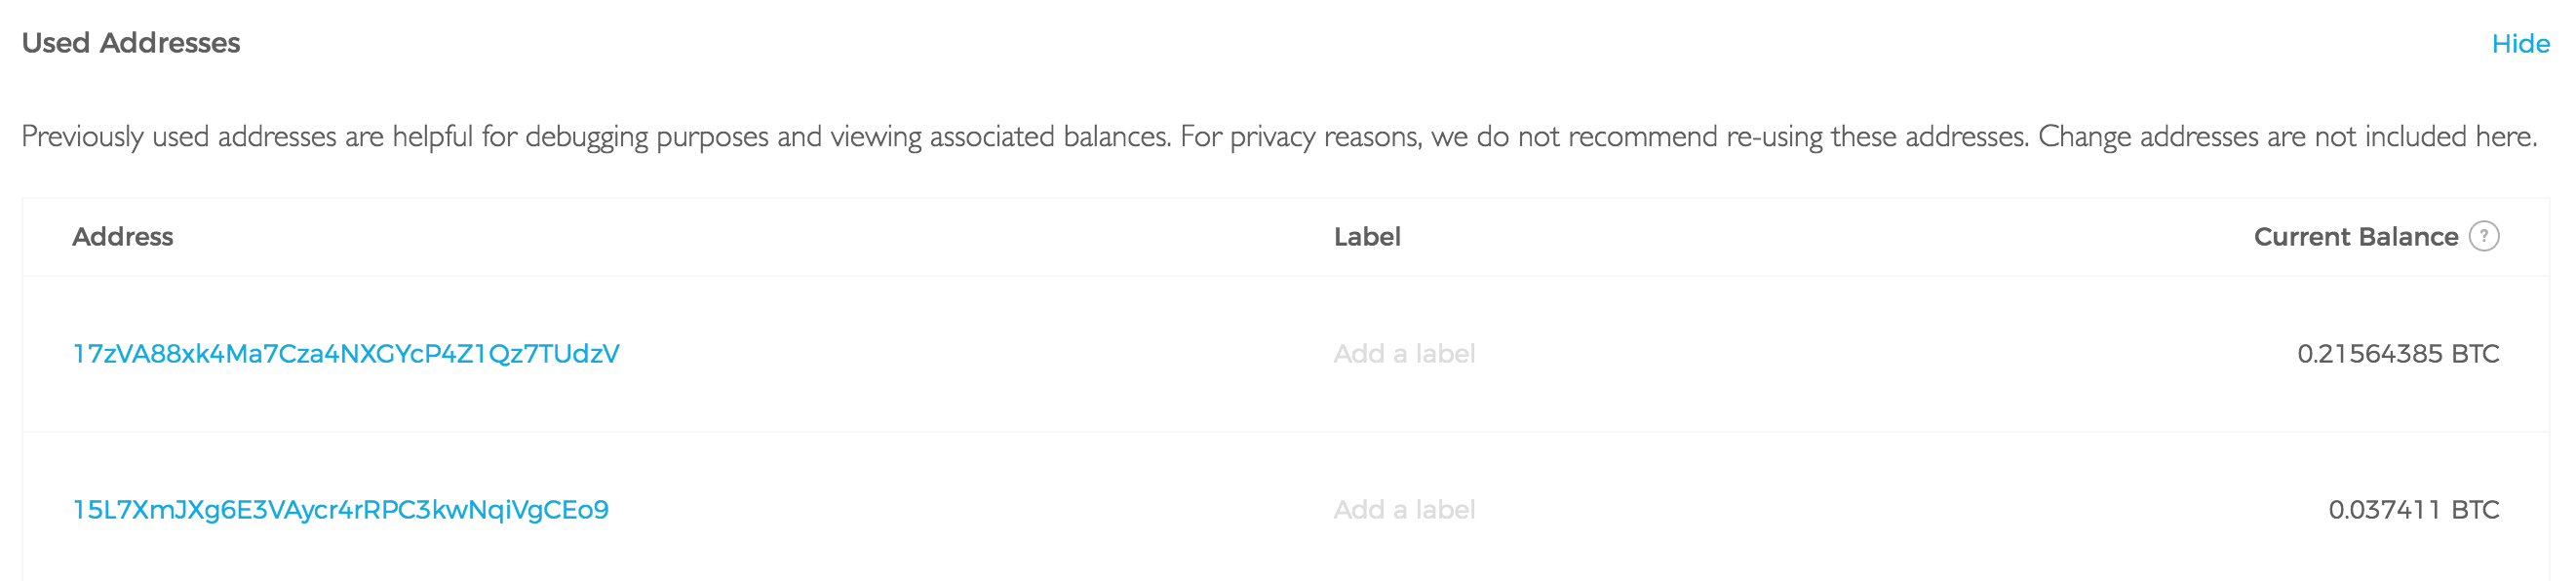
Task: Click the Used Addresses section heading
Action: click(131, 43)
